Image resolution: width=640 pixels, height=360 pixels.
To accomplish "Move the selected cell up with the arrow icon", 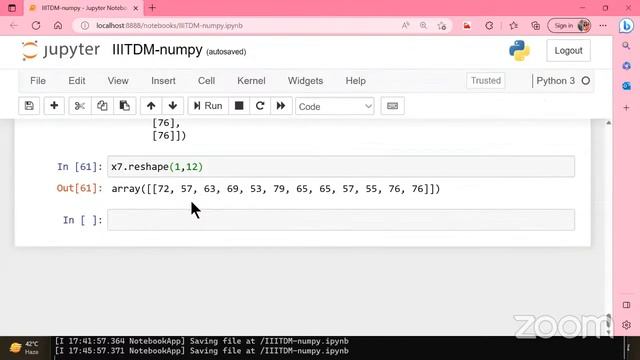I will point(151,106).
